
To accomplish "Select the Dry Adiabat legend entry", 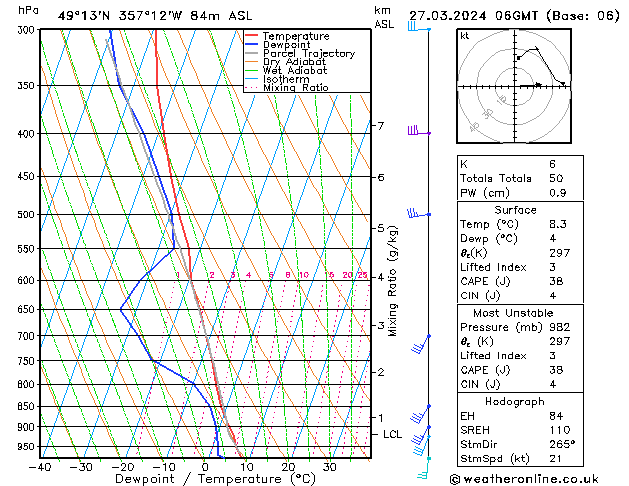I will (293, 63).
